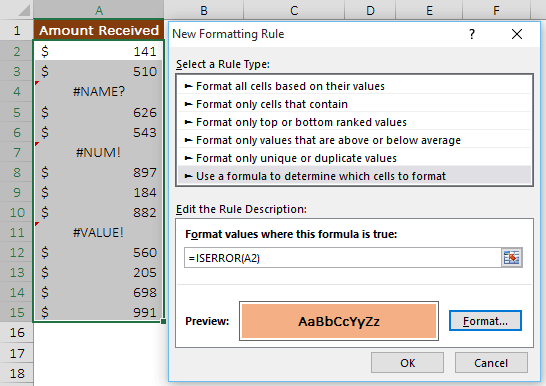
Task: Click cell with value 141
Action: (x=99, y=52)
